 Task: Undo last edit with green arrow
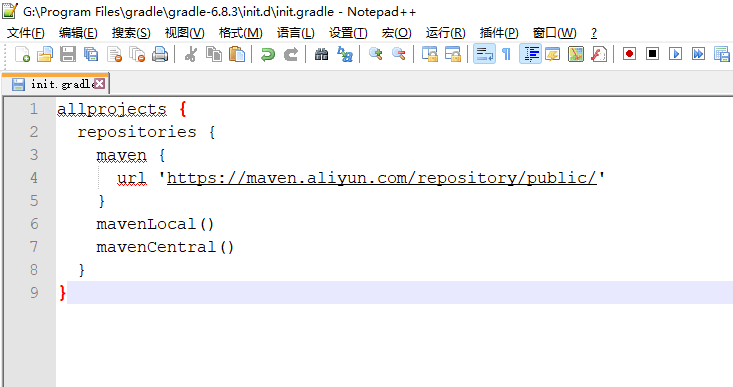click(267, 54)
